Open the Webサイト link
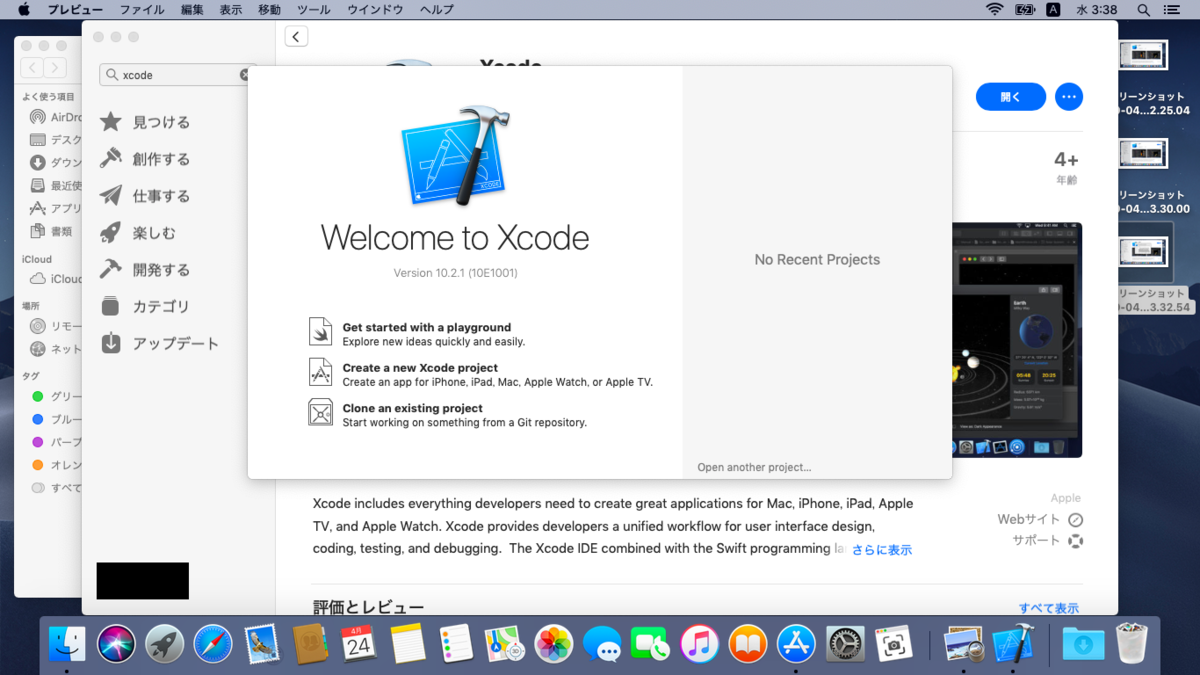This screenshot has width=1200, height=675. click(1040, 520)
